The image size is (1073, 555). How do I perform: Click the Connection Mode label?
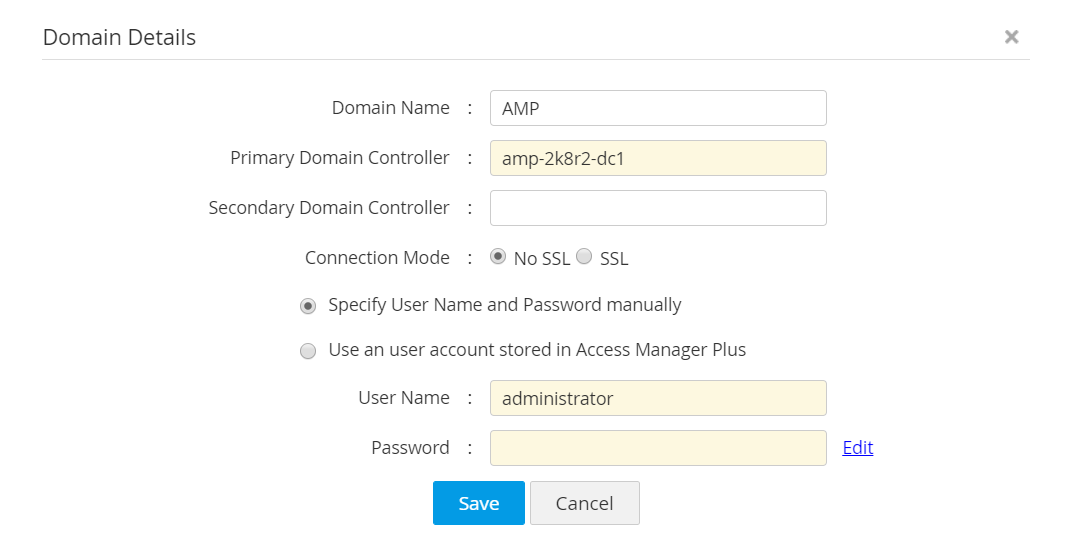pos(377,258)
